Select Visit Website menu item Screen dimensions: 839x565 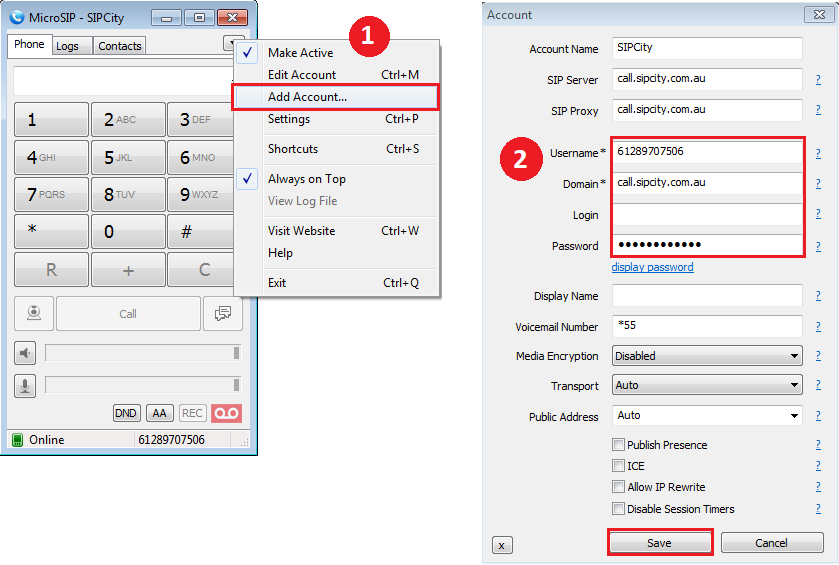337,231
